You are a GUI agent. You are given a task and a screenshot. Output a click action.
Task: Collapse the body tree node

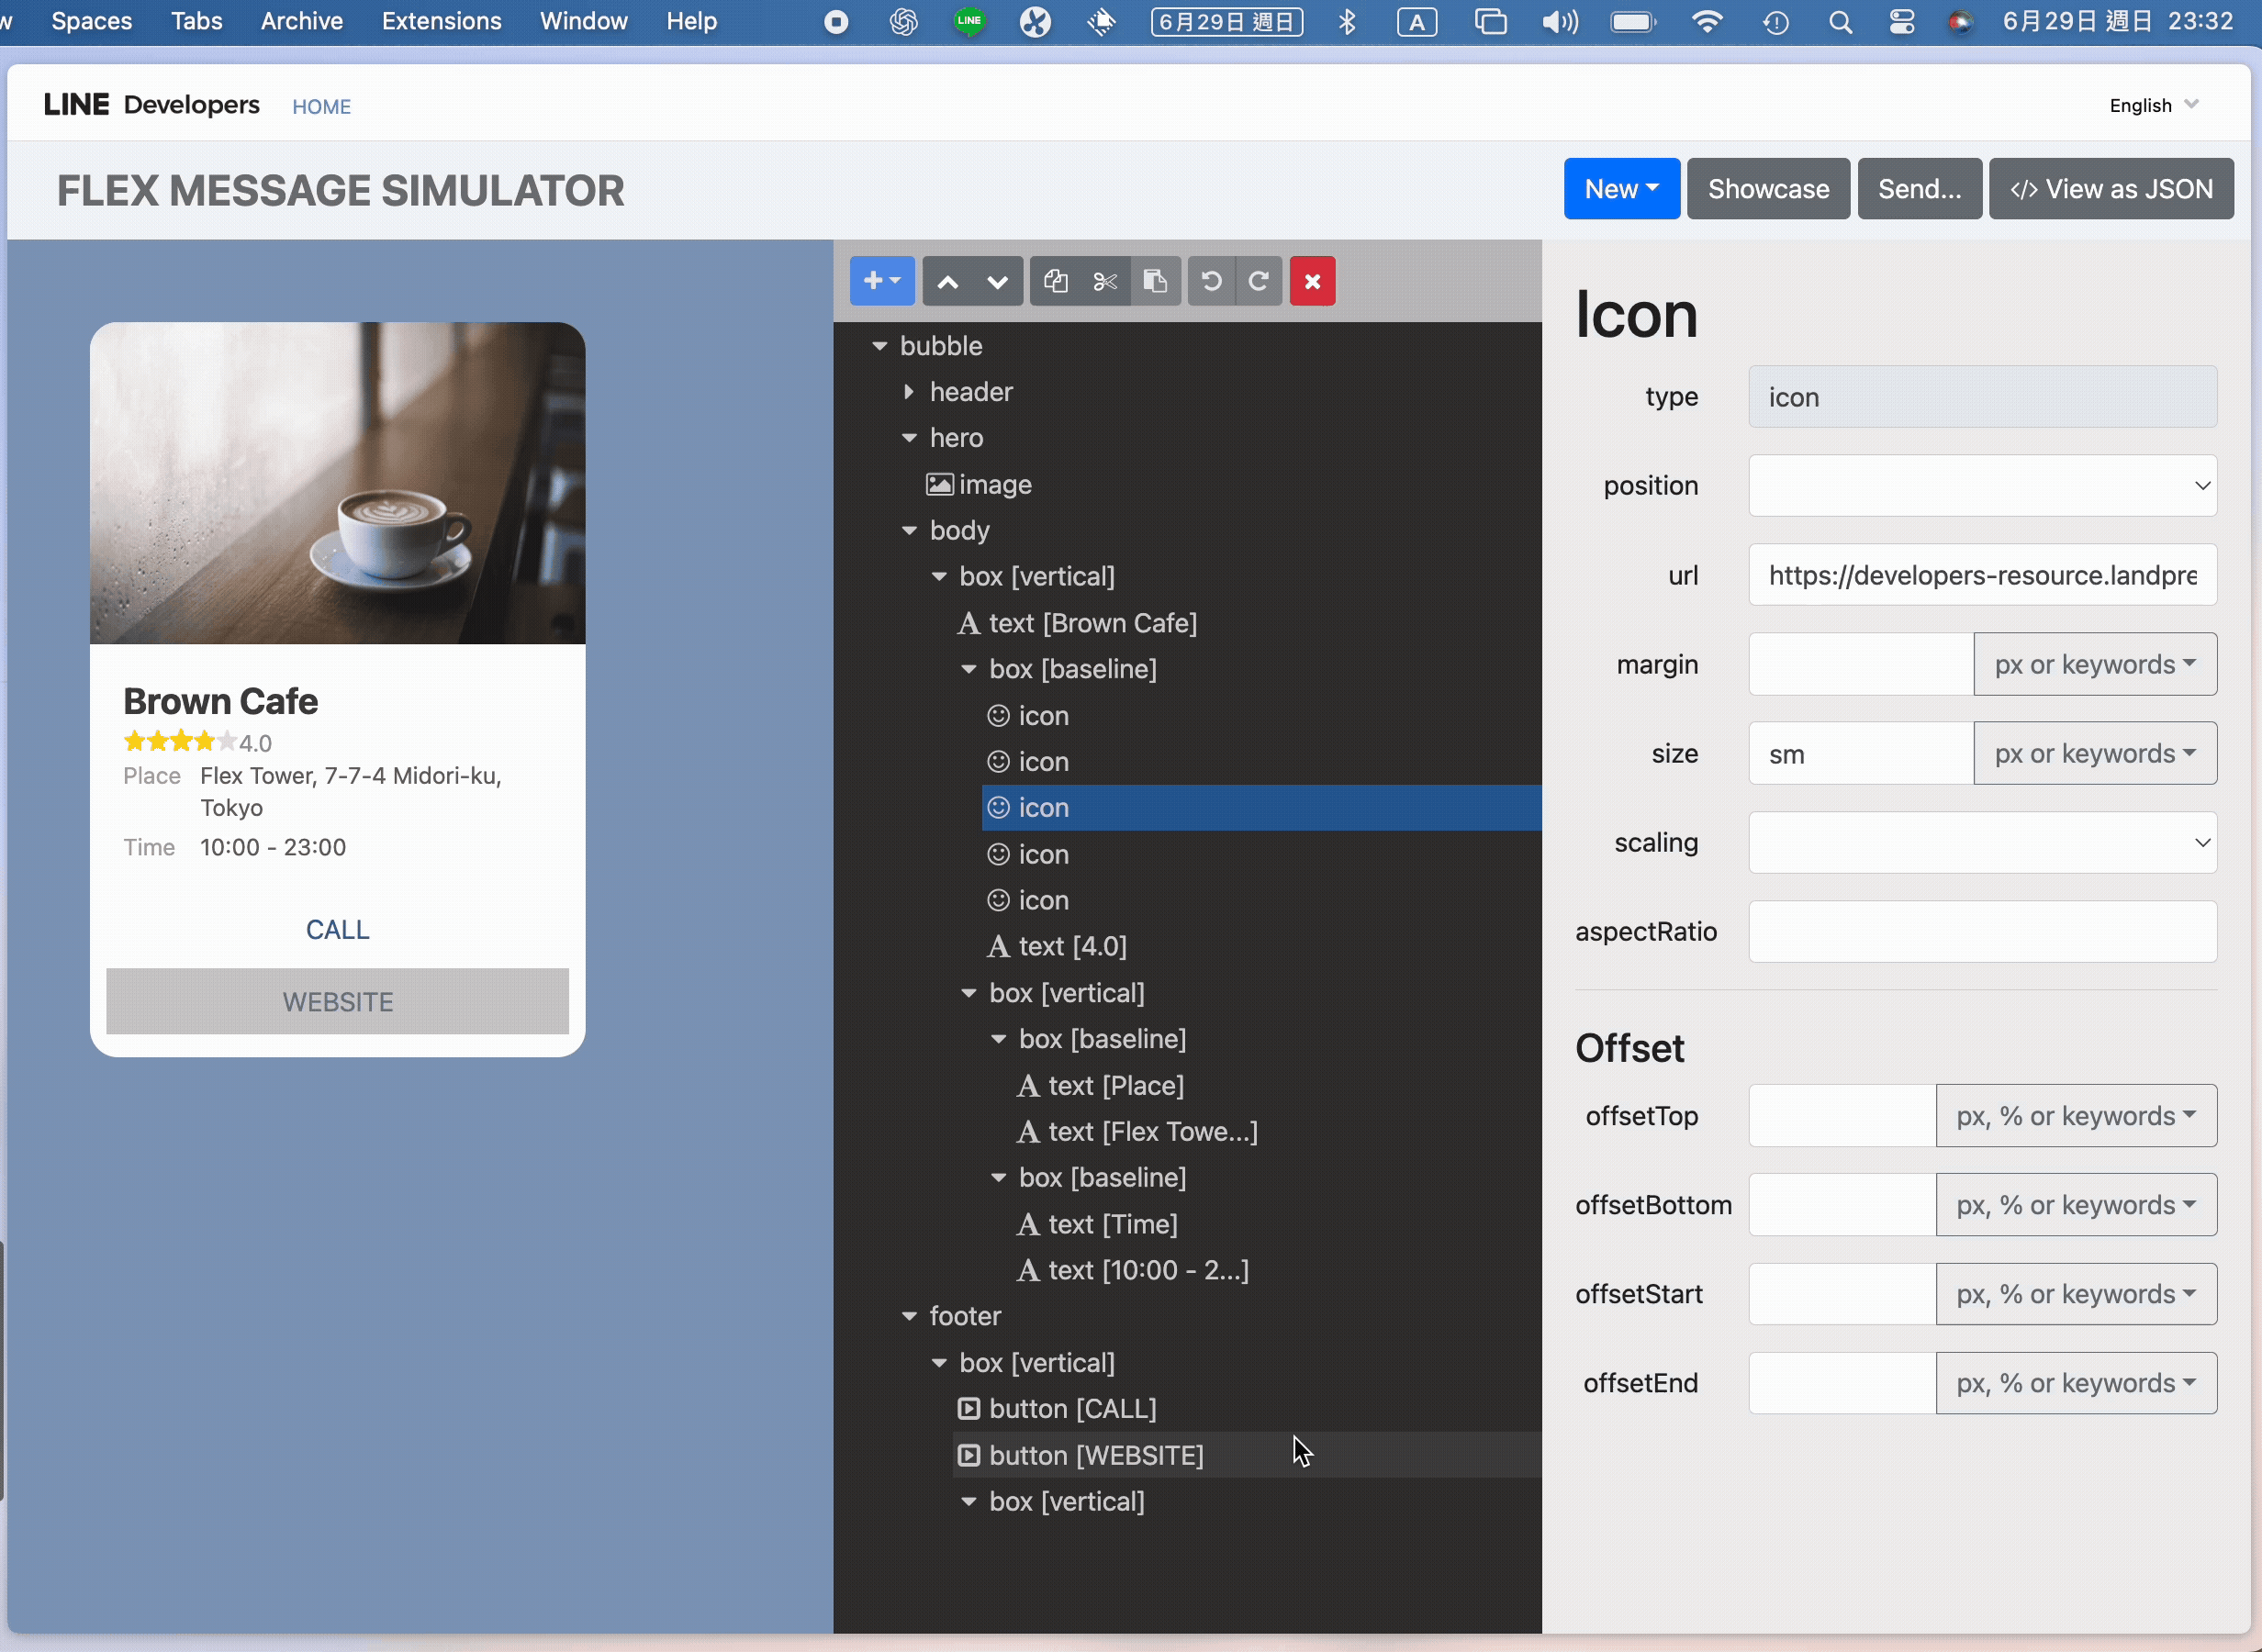909,530
